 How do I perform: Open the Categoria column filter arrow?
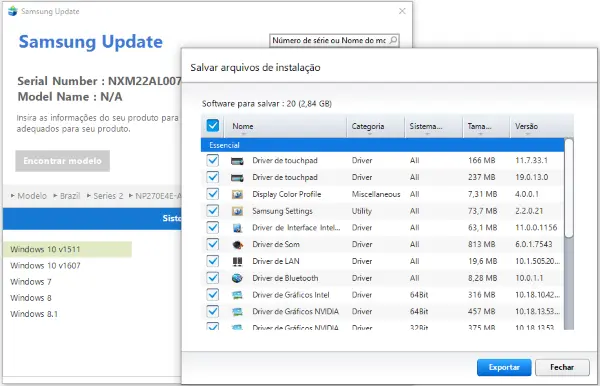coord(369,134)
